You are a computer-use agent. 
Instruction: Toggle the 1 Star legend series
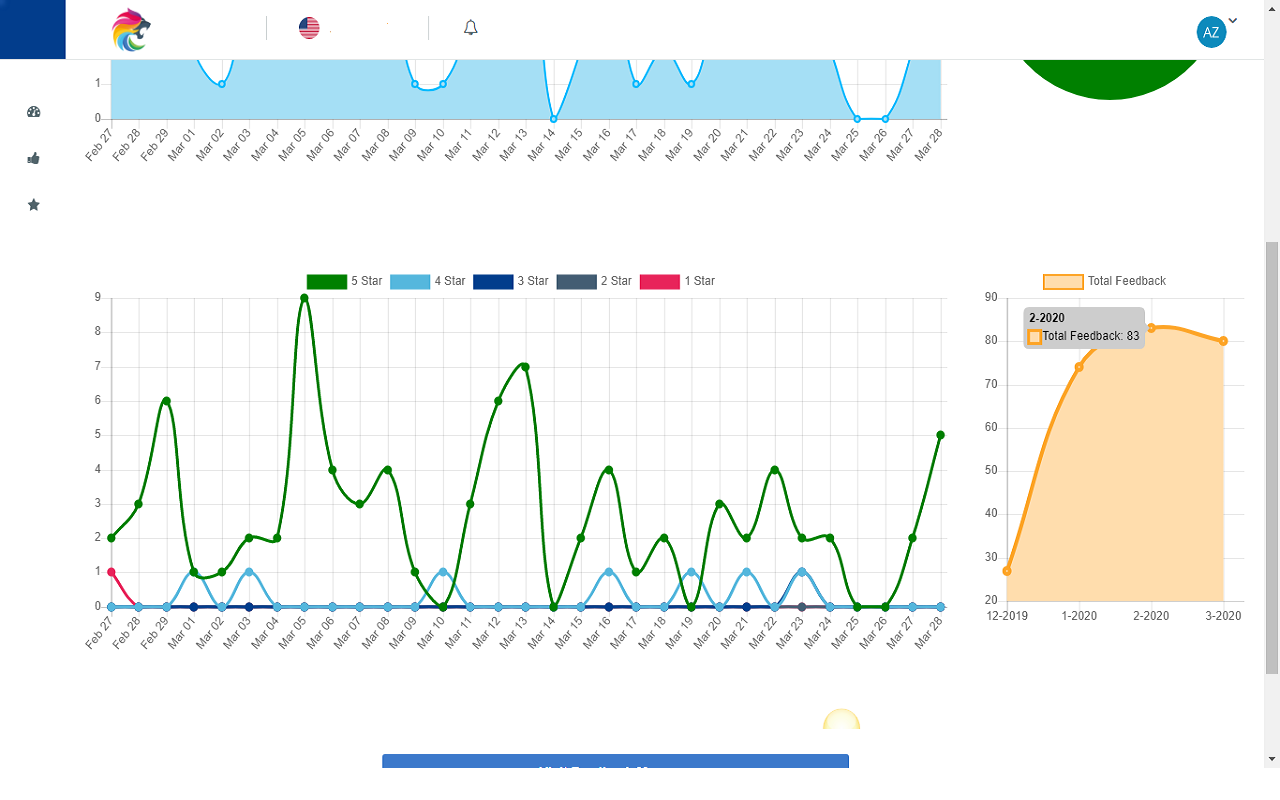(677, 281)
